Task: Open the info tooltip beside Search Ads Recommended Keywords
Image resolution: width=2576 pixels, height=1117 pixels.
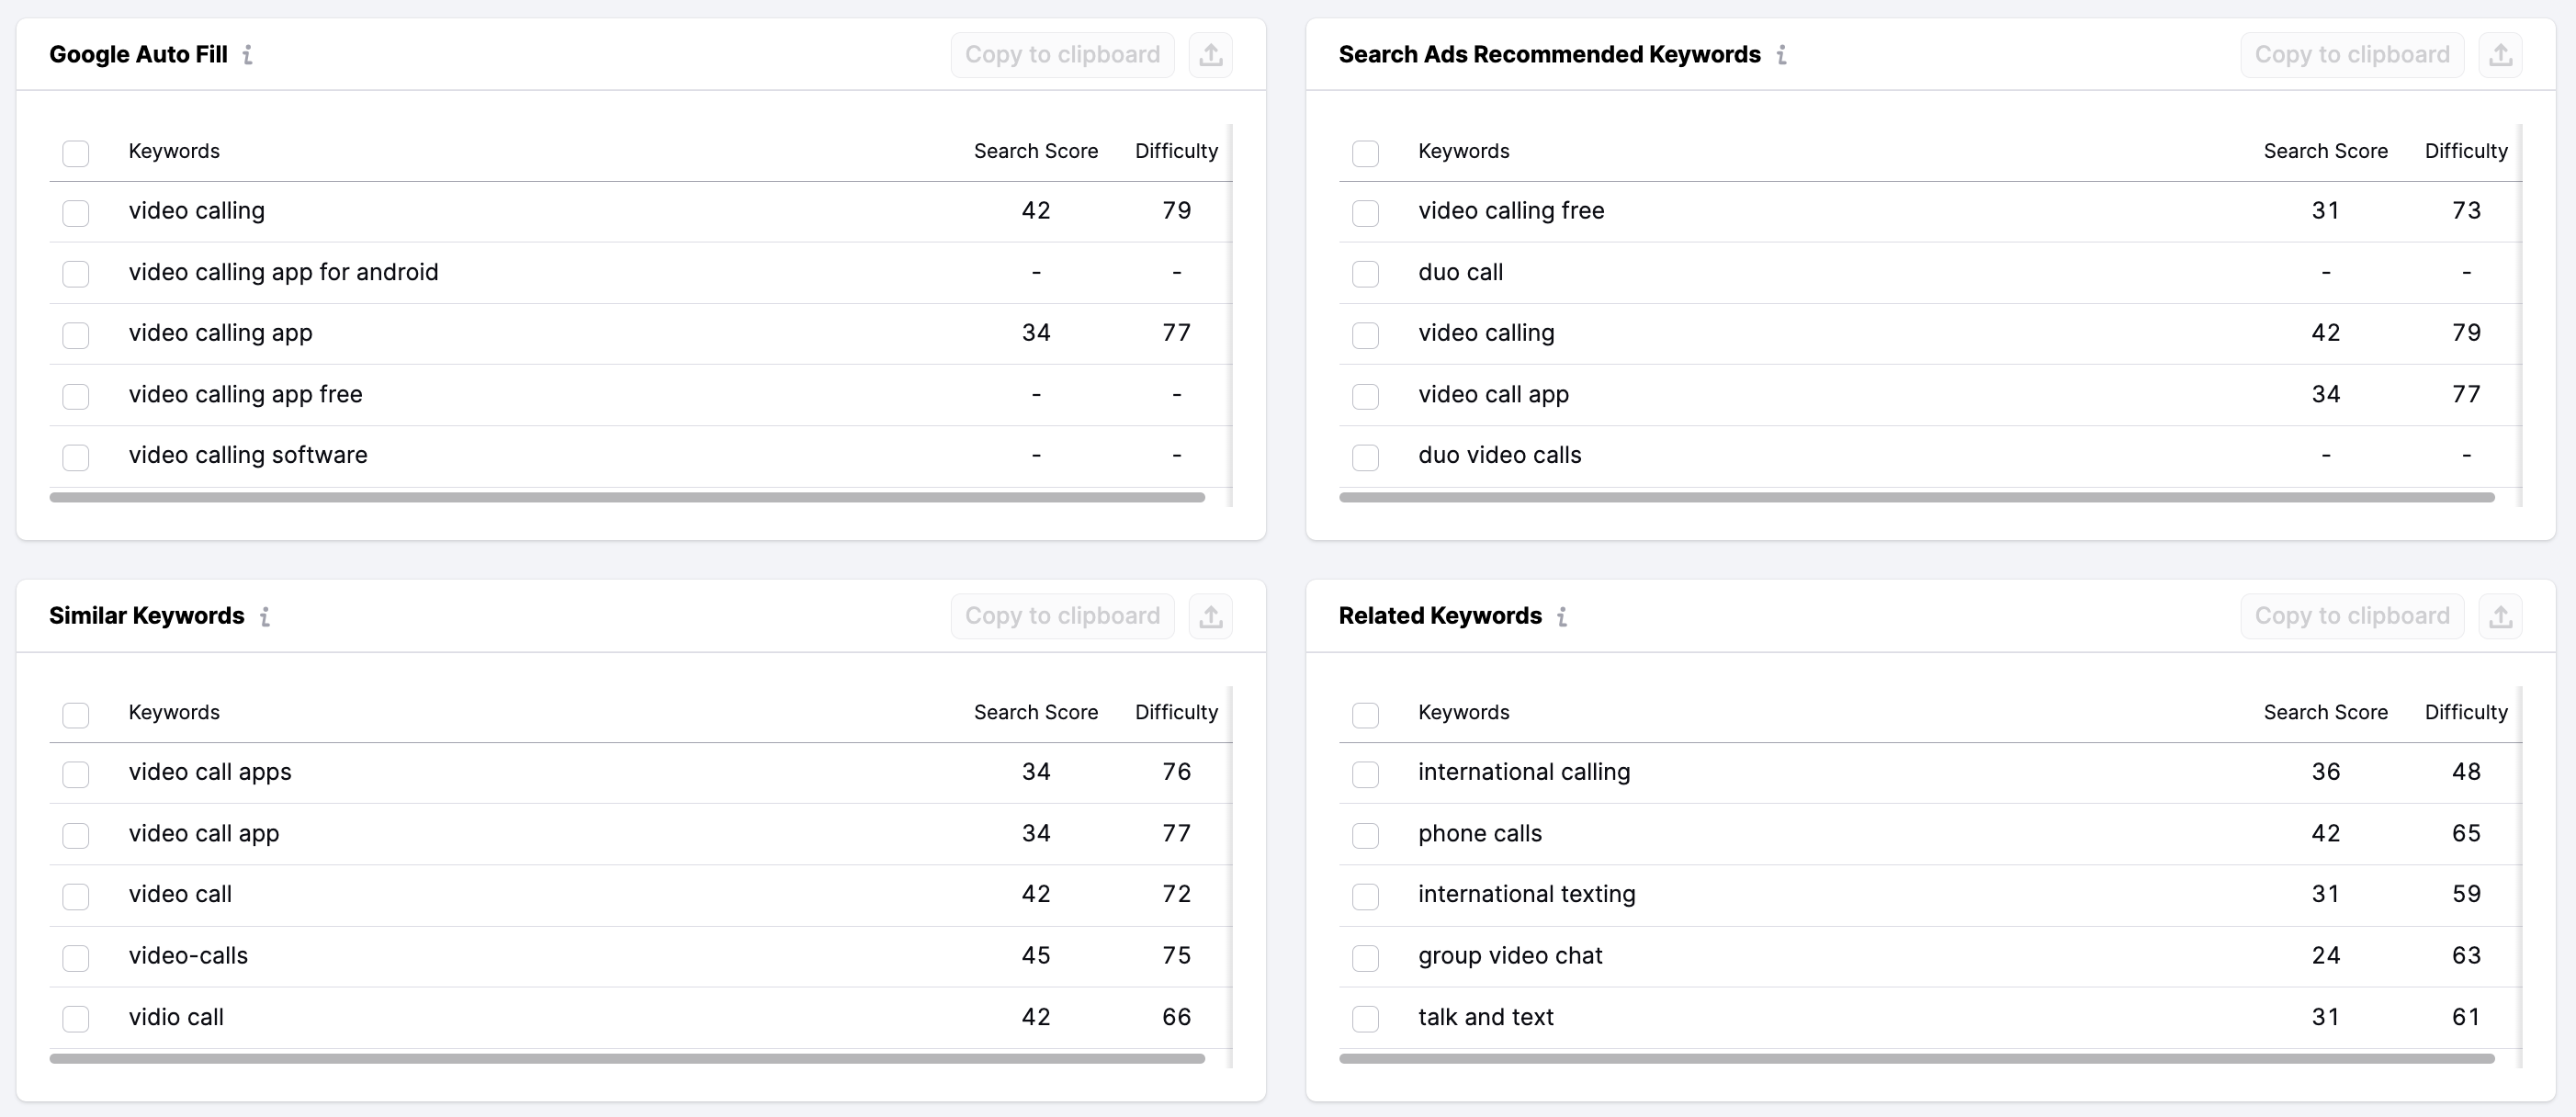Action: [x=1782, y=56]
